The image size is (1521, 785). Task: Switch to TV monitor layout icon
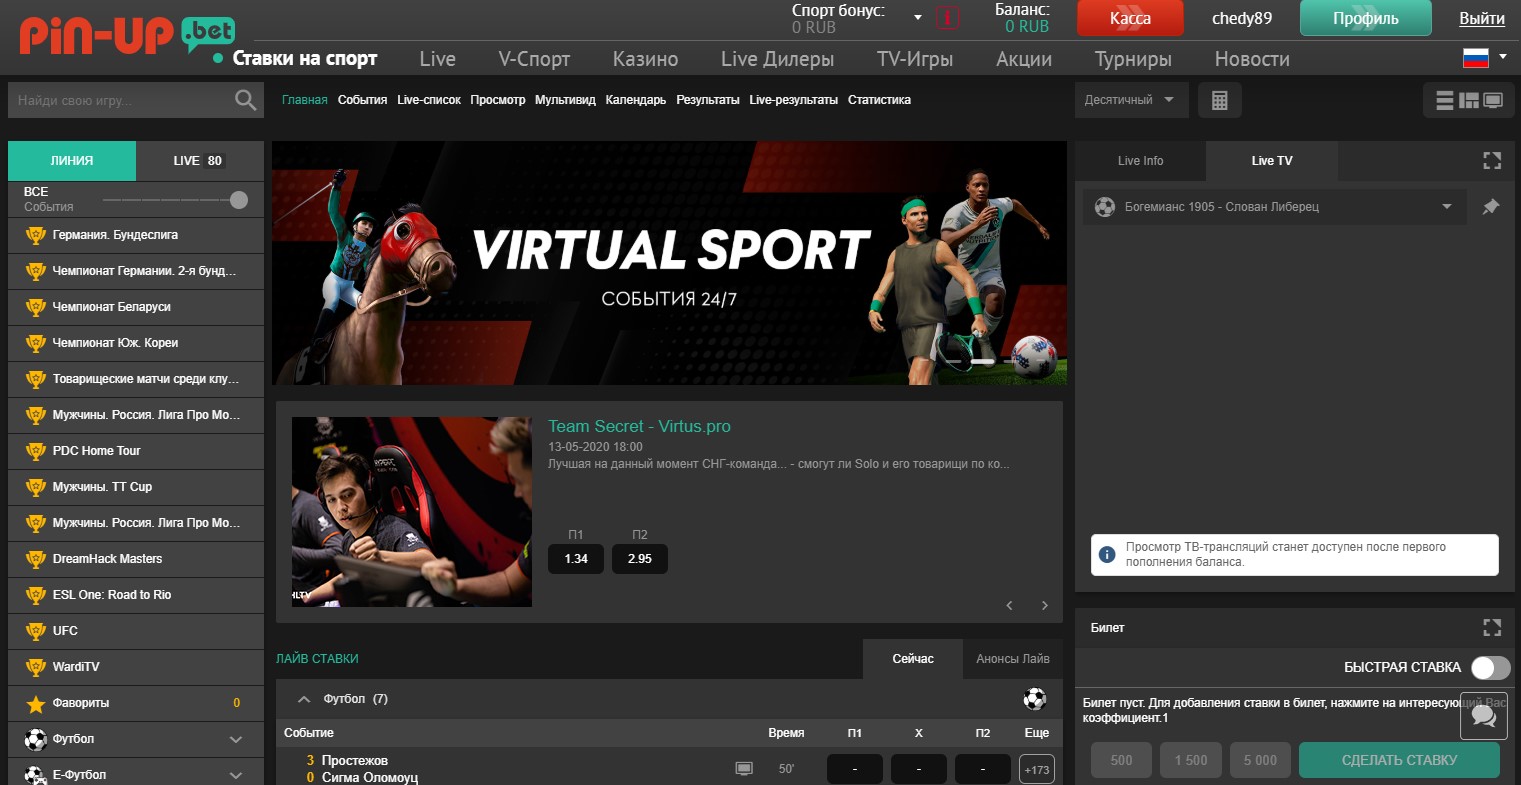pos(1493,100)
